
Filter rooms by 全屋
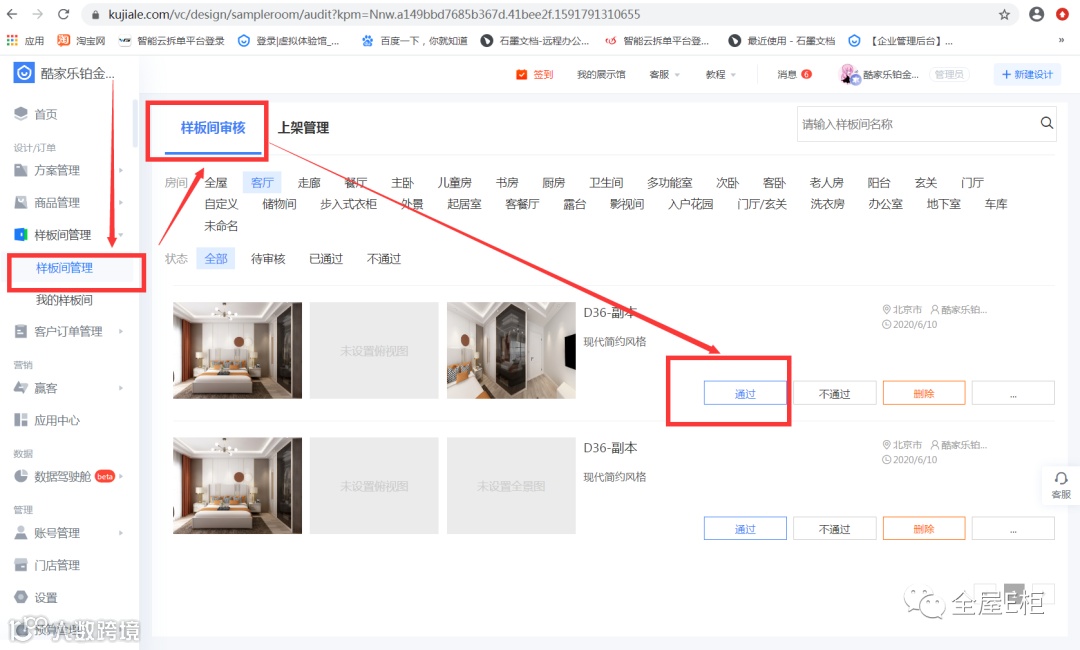[x=216, y=182]
